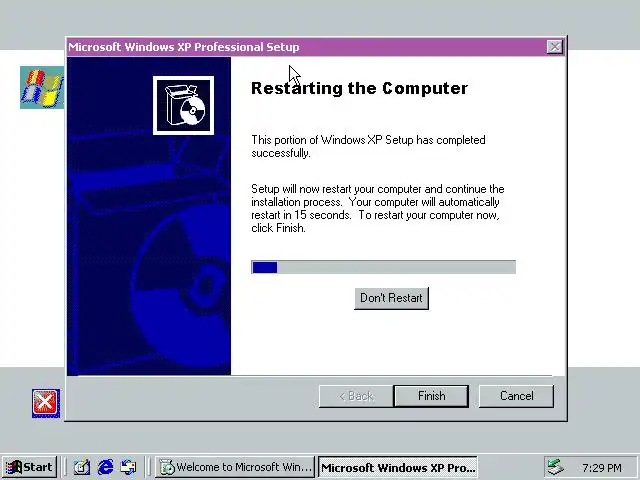Image resolution: width=640 pixels, height=480 pixels.
Task: Click the restart countdown progress bar
Action: (383, 267)
